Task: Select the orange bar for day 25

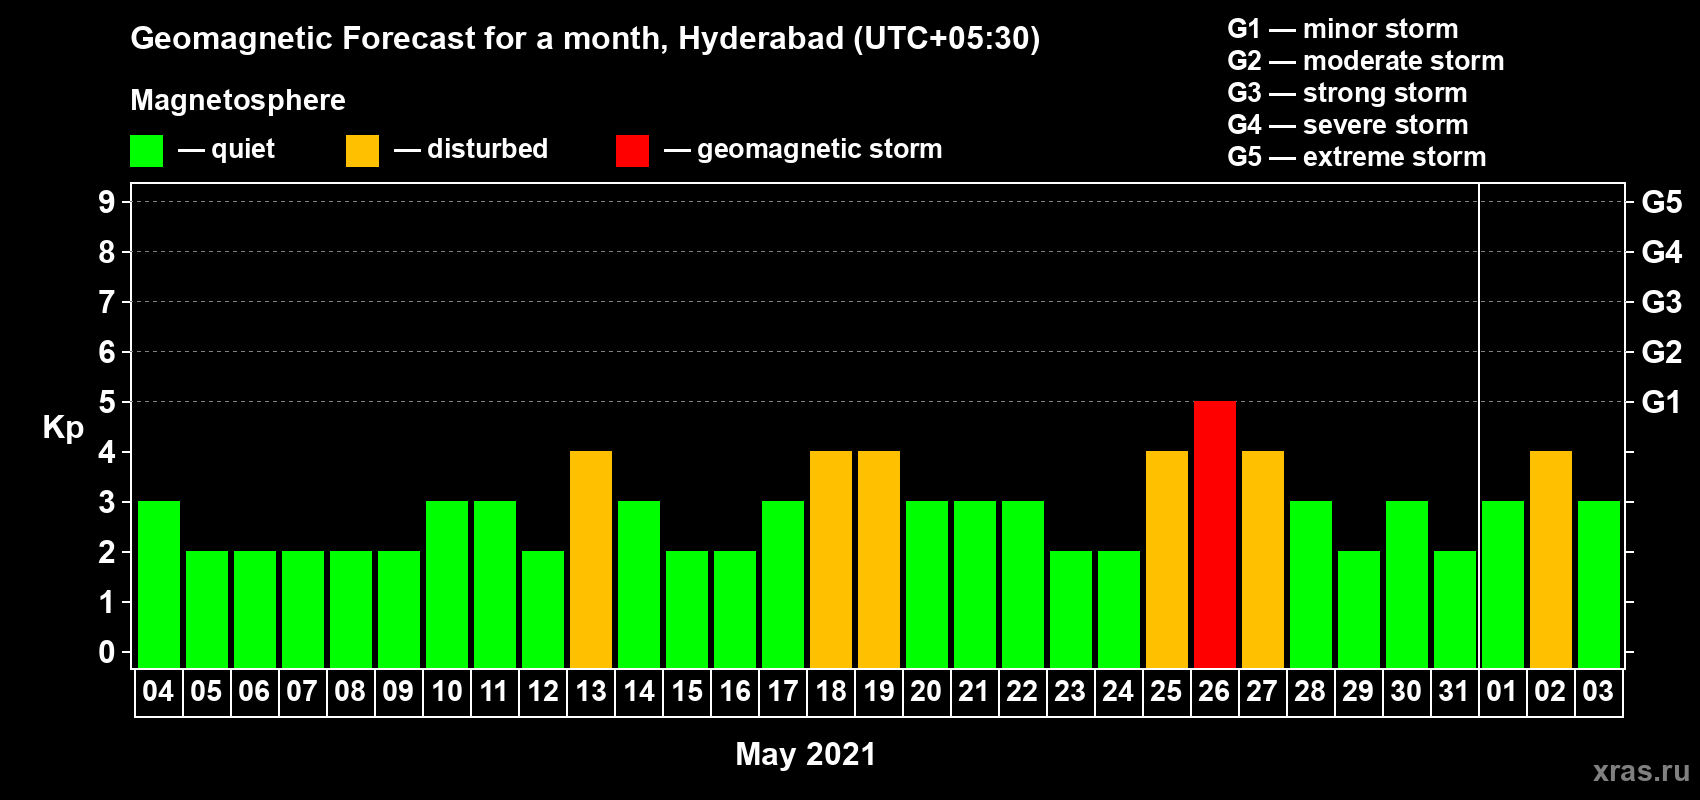Action: [x=1167, y=559]
